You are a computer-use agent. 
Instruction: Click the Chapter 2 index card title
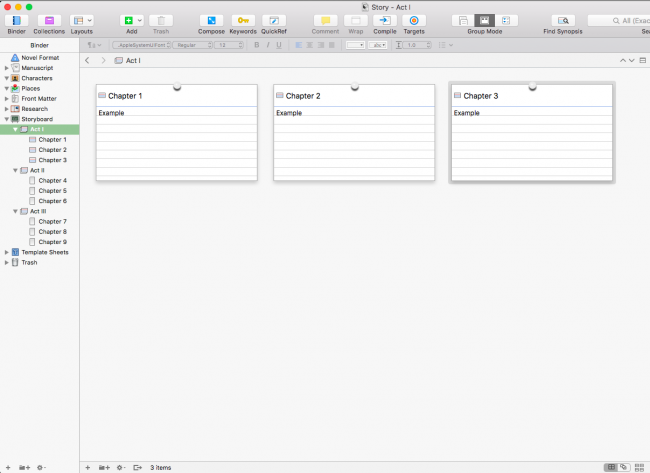[303, 96]
